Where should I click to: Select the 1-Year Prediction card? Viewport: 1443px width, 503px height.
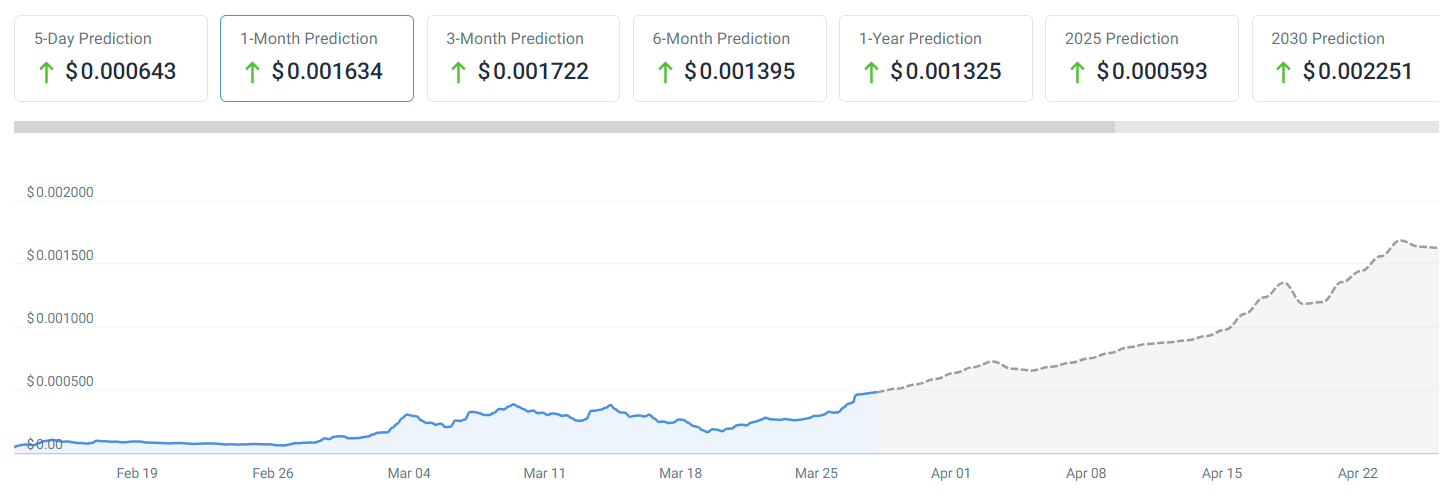[935, 58]
